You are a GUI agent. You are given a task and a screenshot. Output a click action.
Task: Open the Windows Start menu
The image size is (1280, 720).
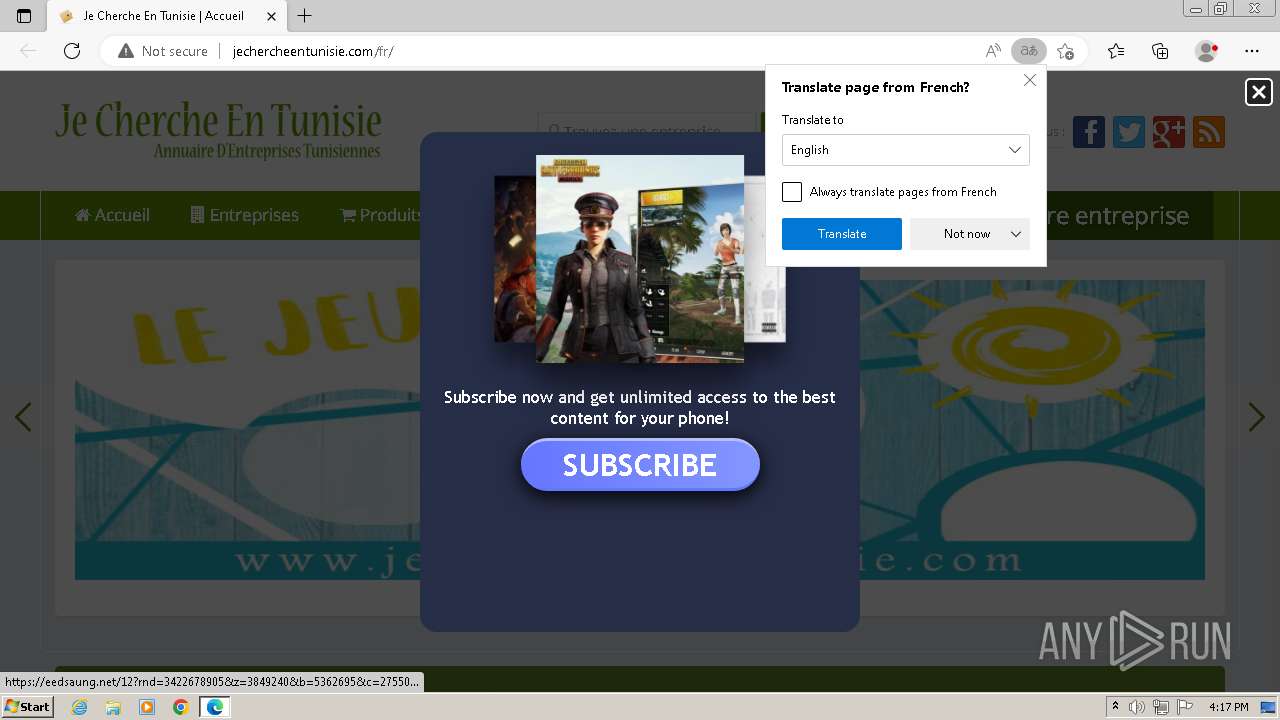(x=28, y=707)
